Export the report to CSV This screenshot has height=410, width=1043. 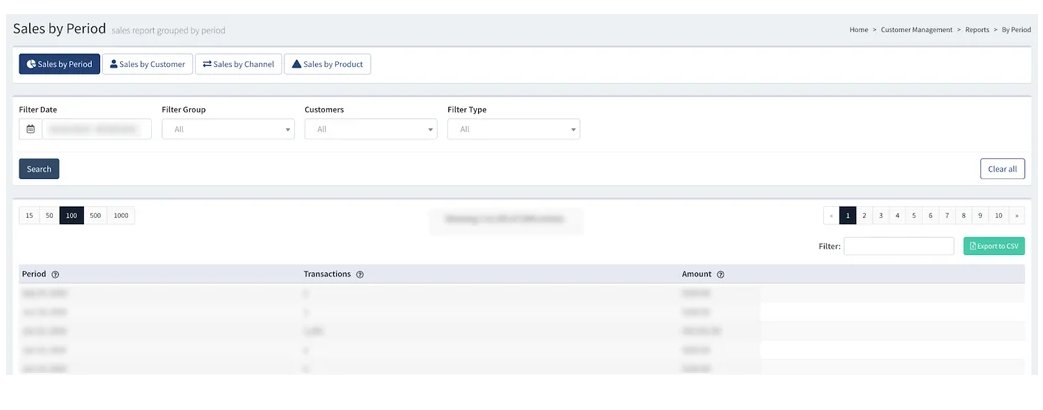[x=994, y=246]
